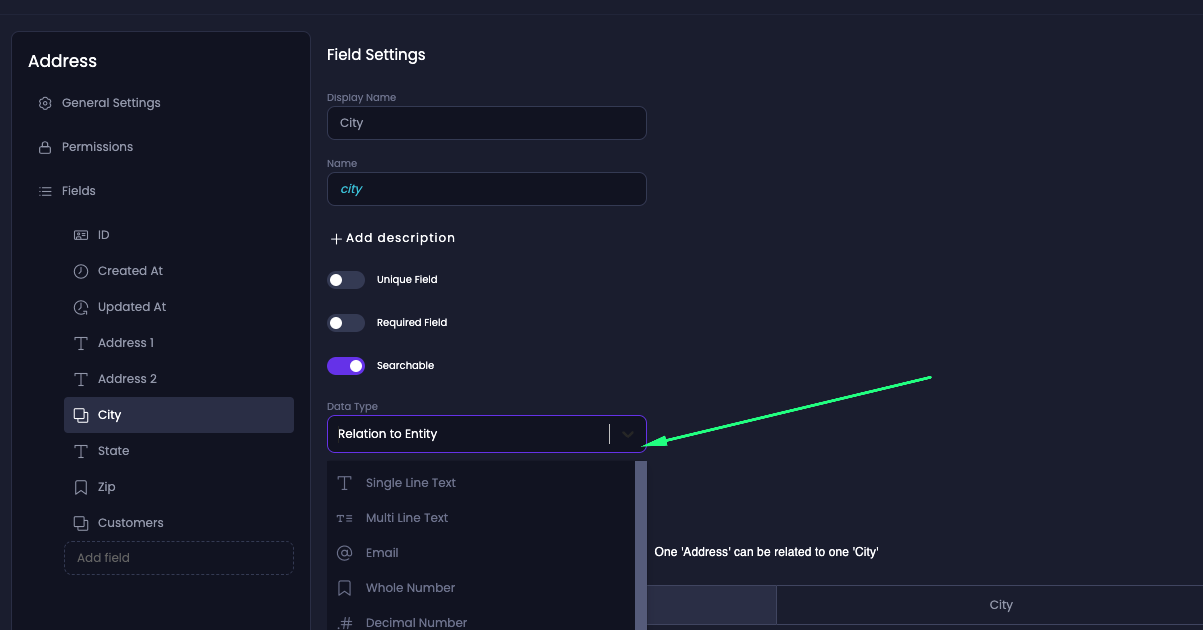
Task: Click the Multi Line Text option icon
Action: (345, 518)
